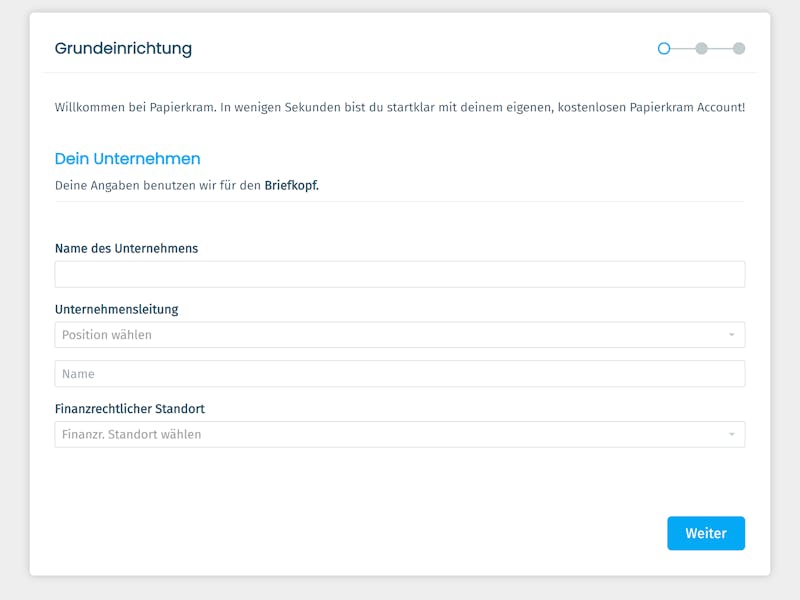Click the arrow on Position wählen
The width and height of the screenshot is (800, 600).
point(732,335)
